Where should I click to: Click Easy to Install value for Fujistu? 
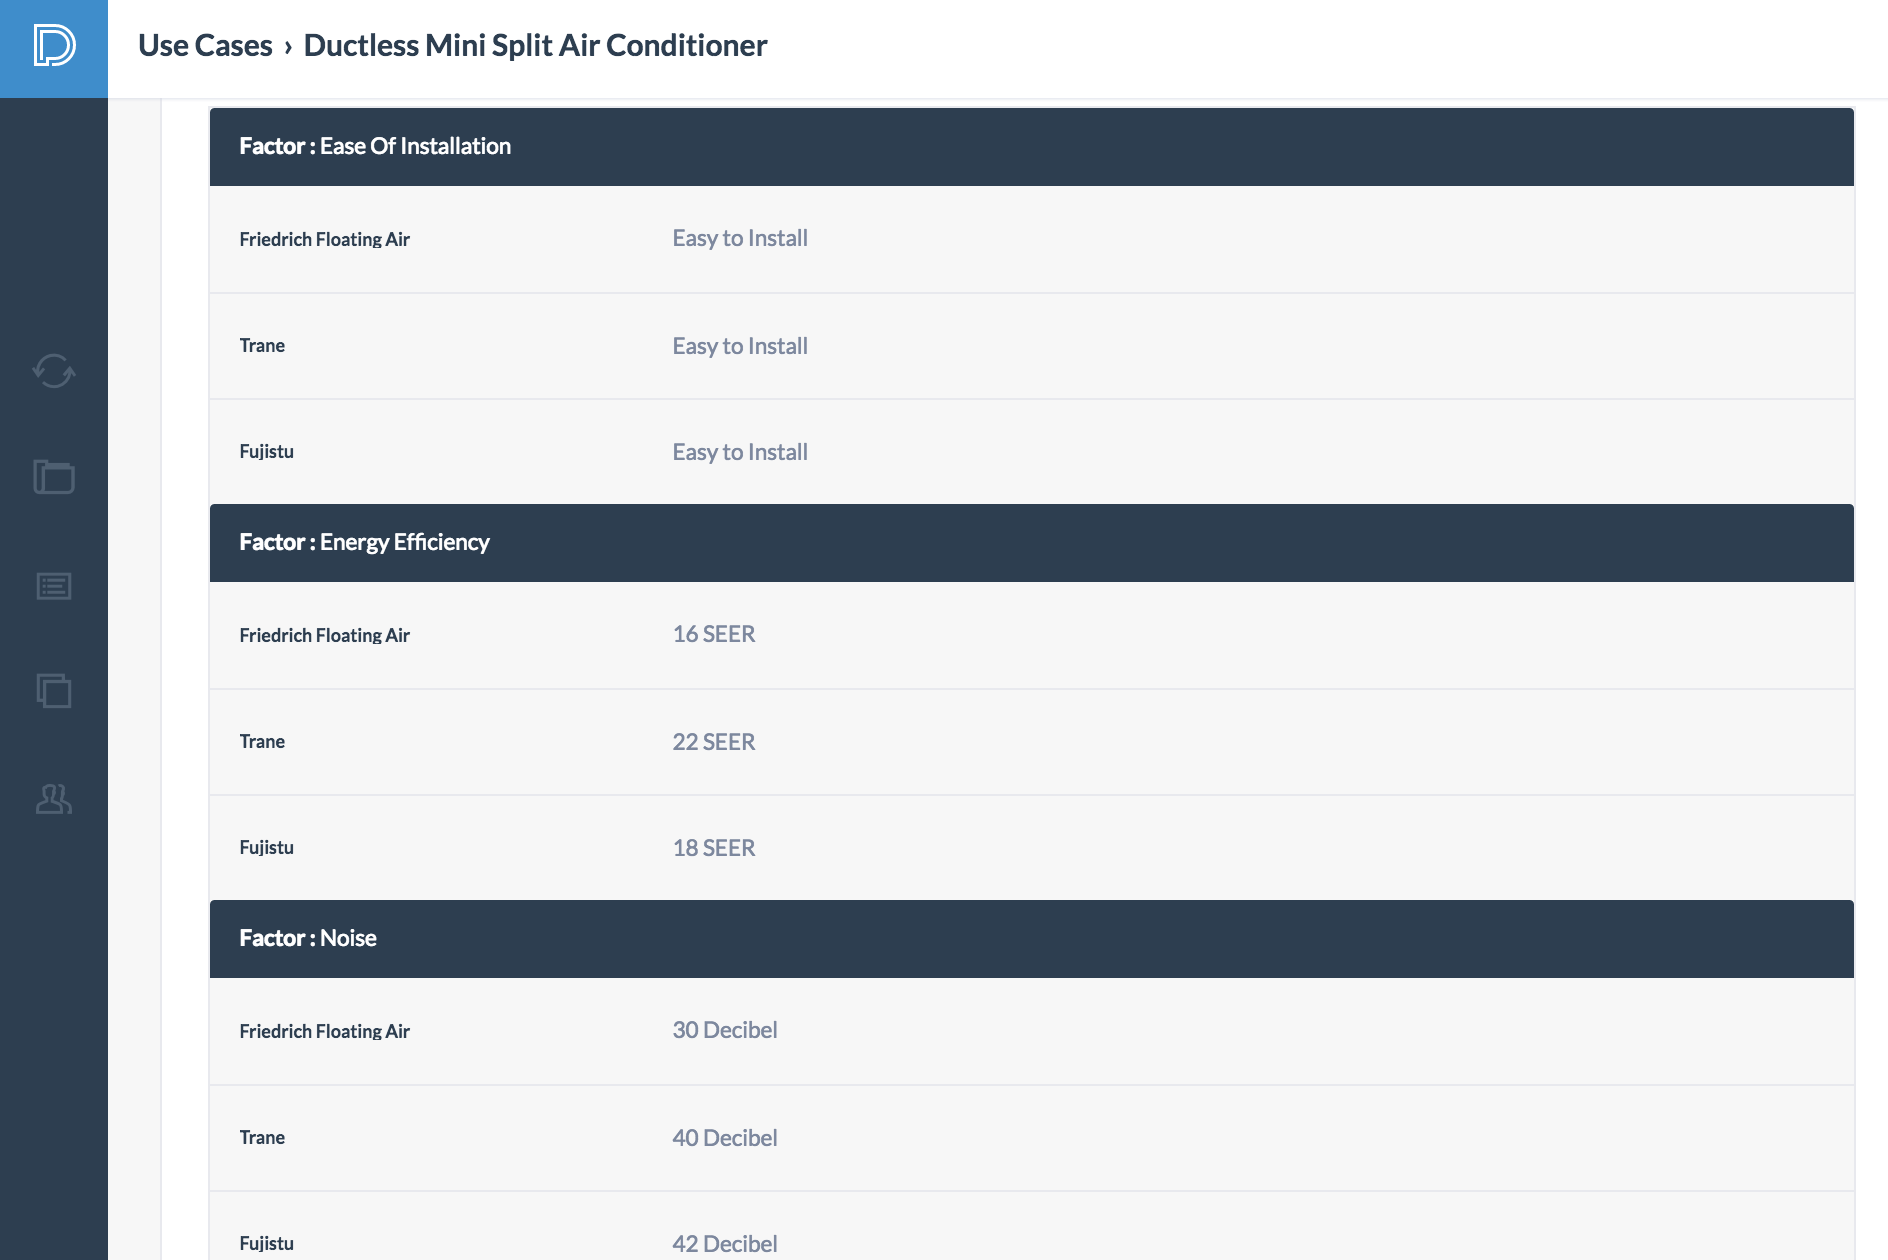[740, 452]
